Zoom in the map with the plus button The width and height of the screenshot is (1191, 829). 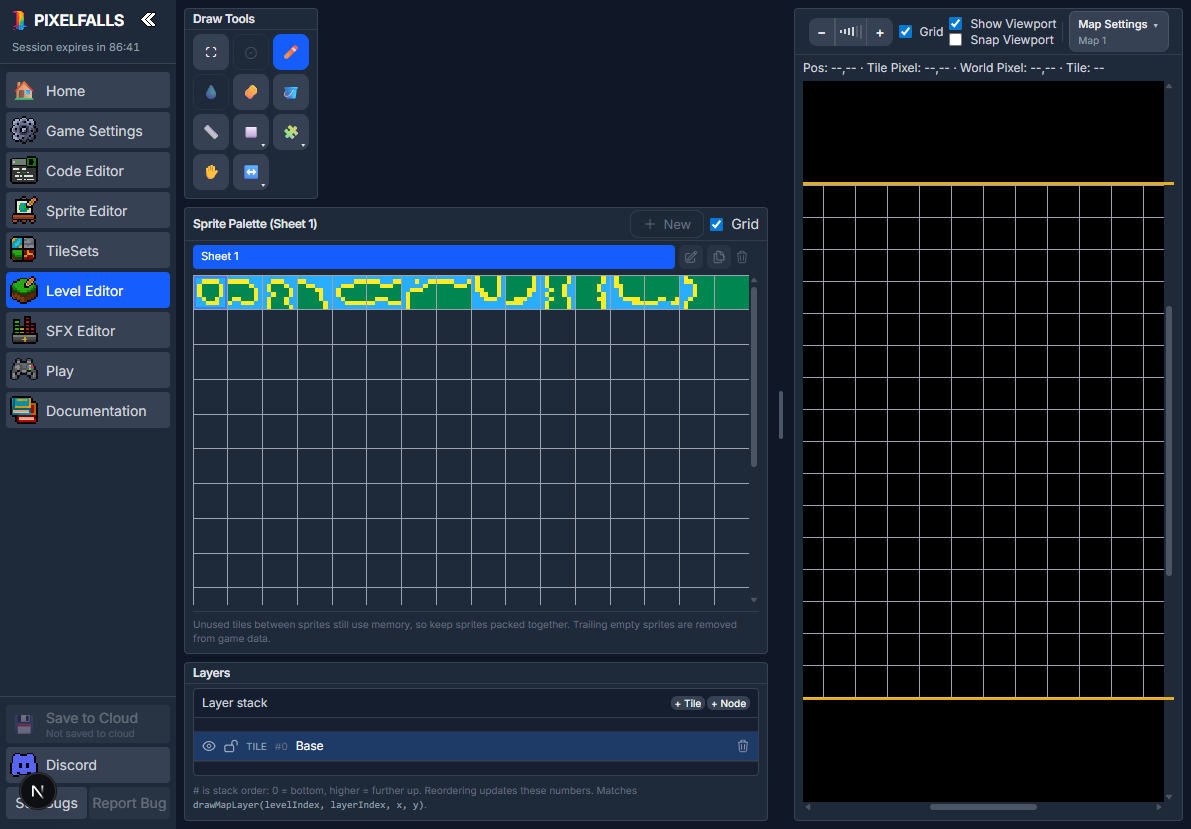(x=880, y=33)
